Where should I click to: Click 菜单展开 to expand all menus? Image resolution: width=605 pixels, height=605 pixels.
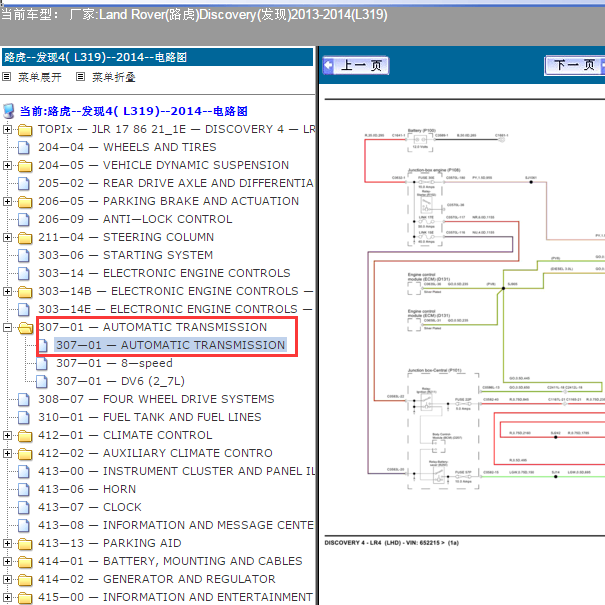40,77
